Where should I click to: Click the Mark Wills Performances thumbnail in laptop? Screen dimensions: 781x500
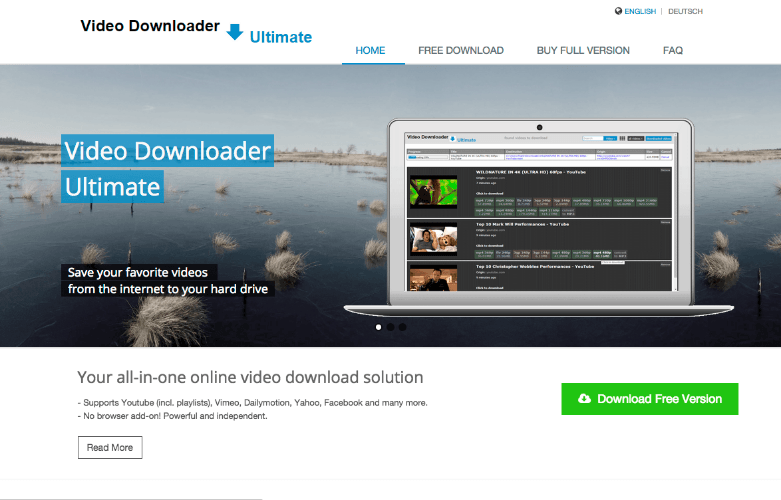(433, 240)
